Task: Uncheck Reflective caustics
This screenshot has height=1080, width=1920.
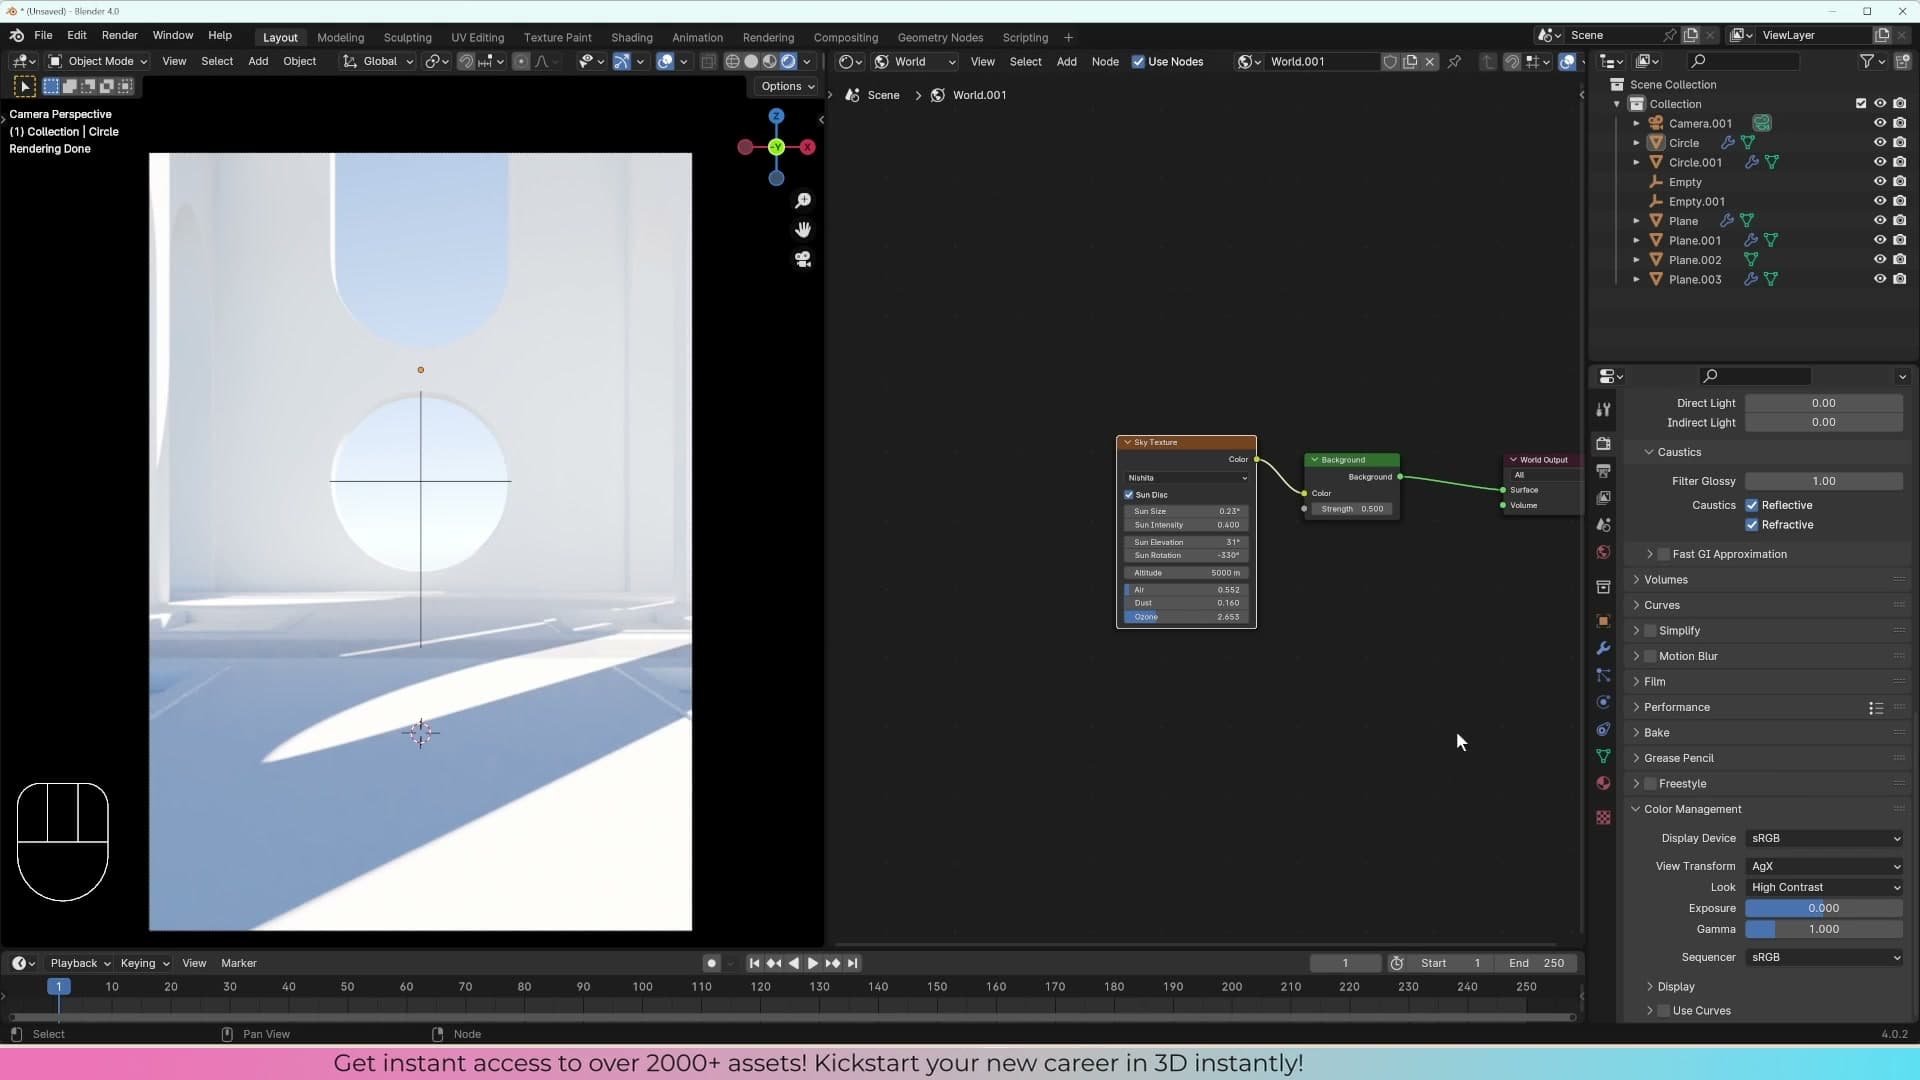Action: 1752,505
